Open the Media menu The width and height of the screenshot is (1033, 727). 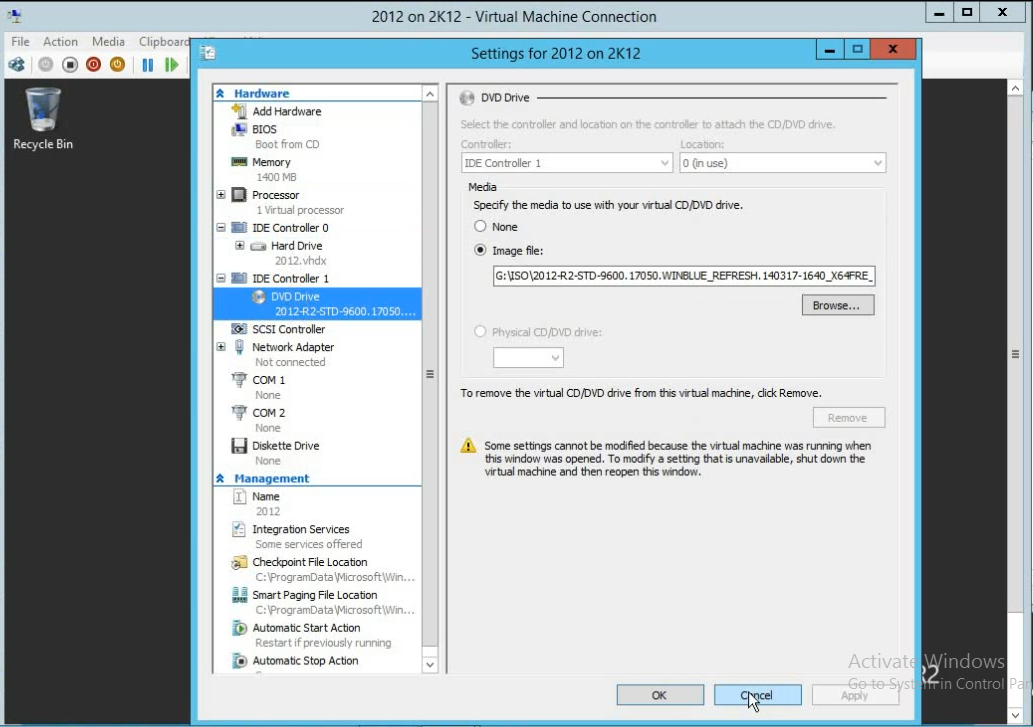pos(108,41)
